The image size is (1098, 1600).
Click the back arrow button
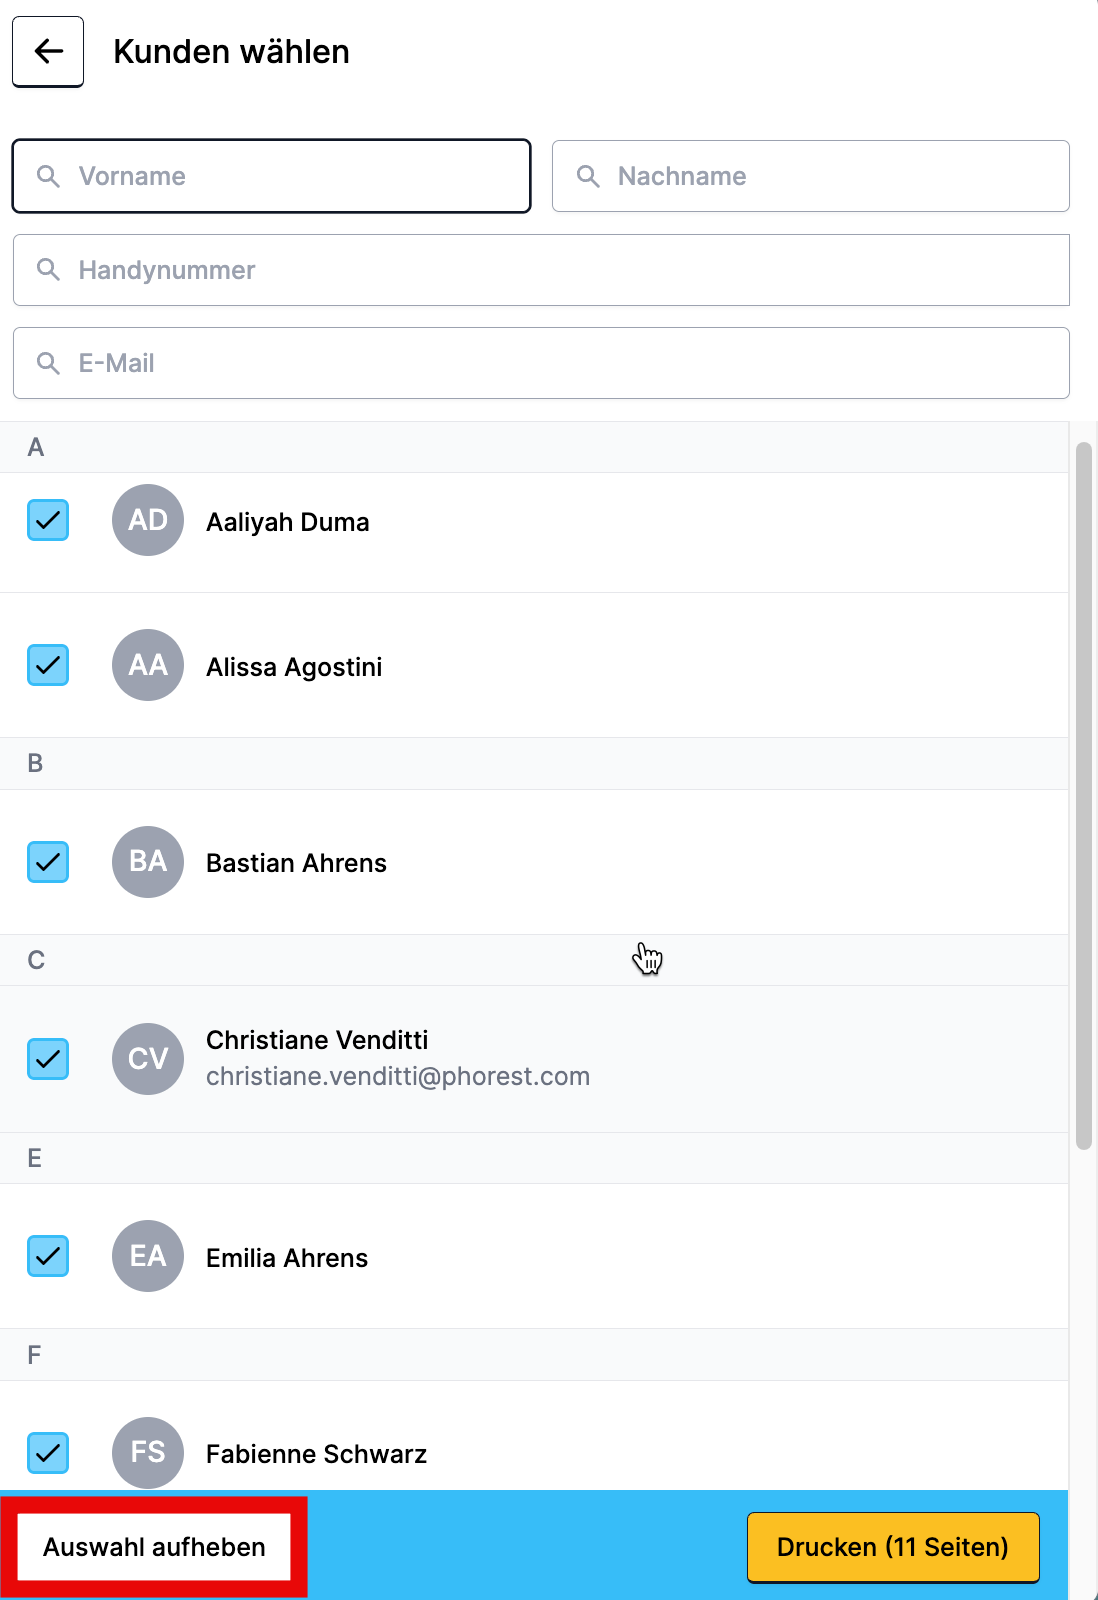[48, 52]
